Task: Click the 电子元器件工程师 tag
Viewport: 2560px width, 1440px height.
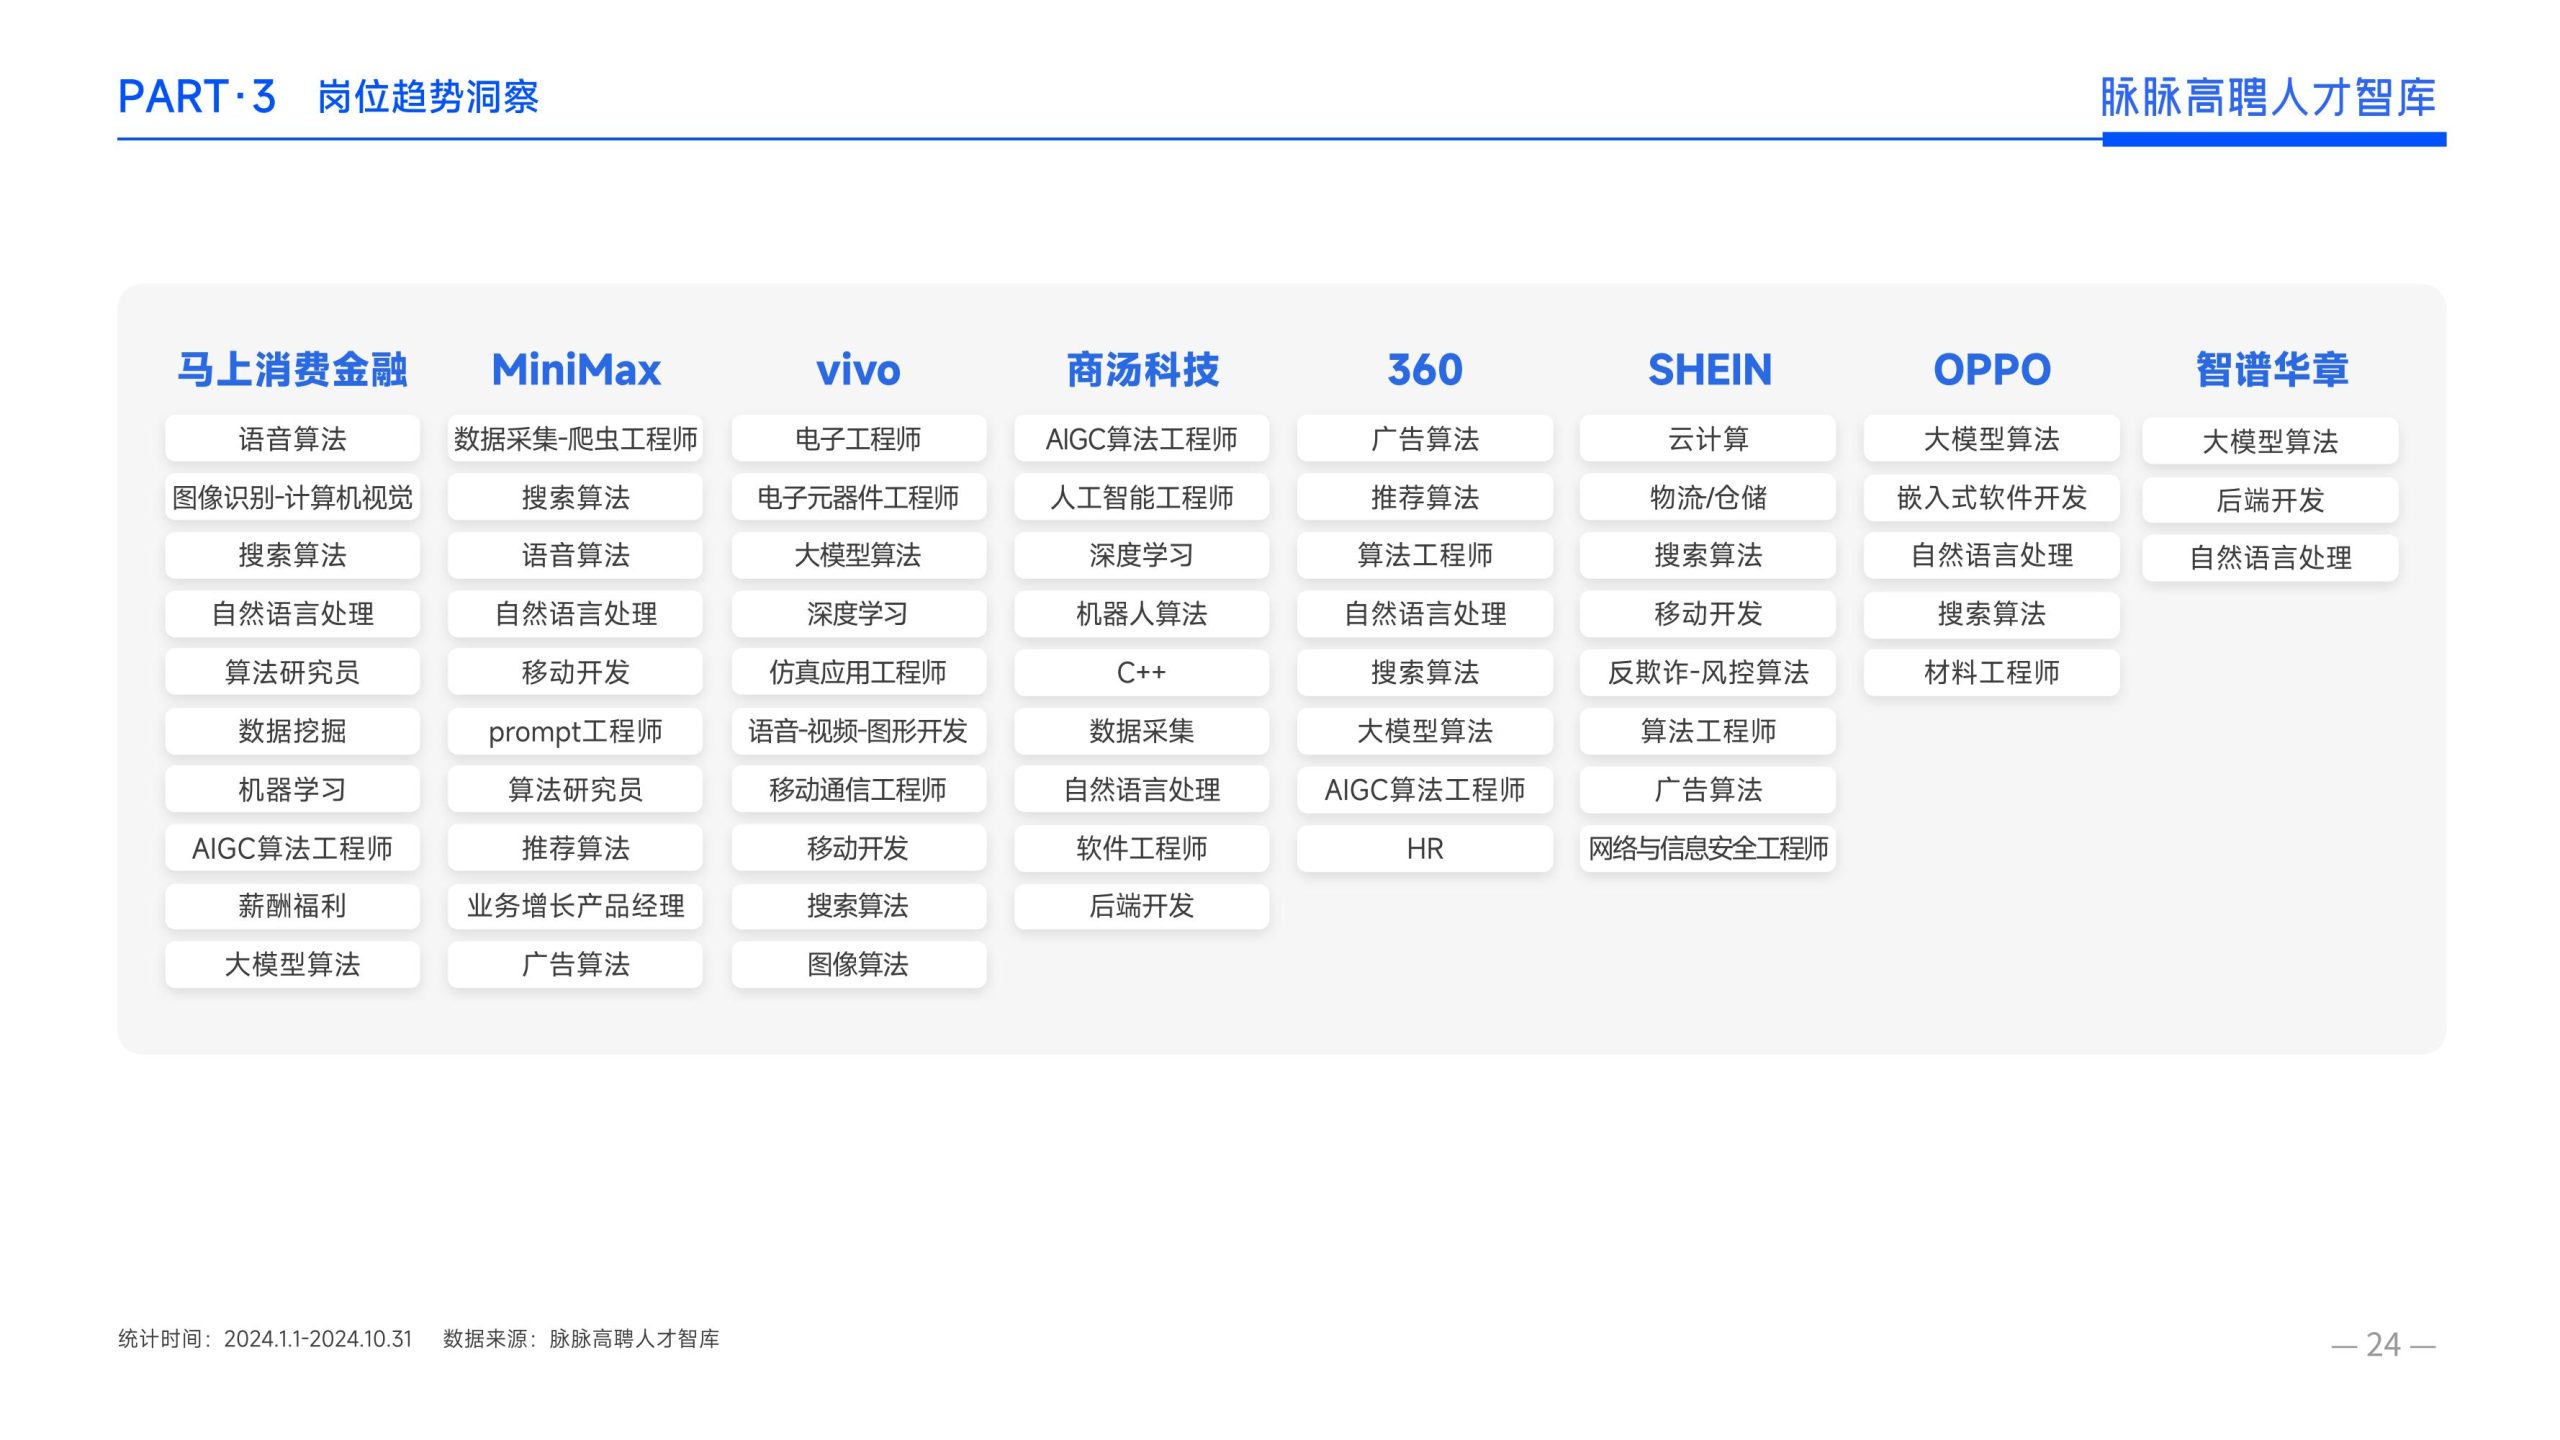Action: (x=858, y=497)
